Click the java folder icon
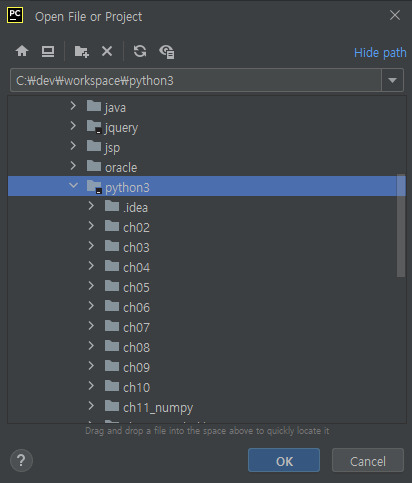412x483 pixels. point(94,106)
